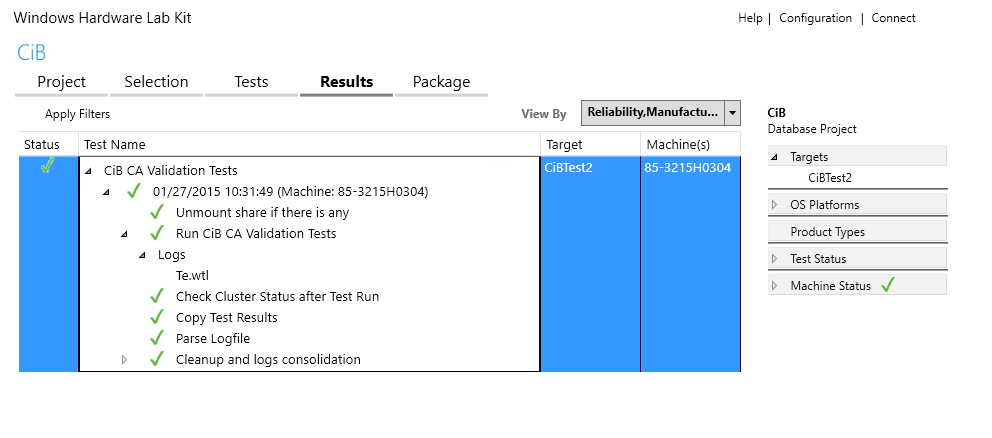Click Apply Filters
Image resolution: width=992 pixels, height=438 pixels.
(x=77, y=114)
